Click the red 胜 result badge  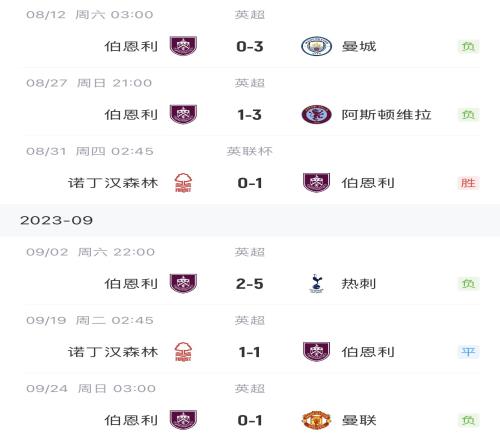[468, 183]
